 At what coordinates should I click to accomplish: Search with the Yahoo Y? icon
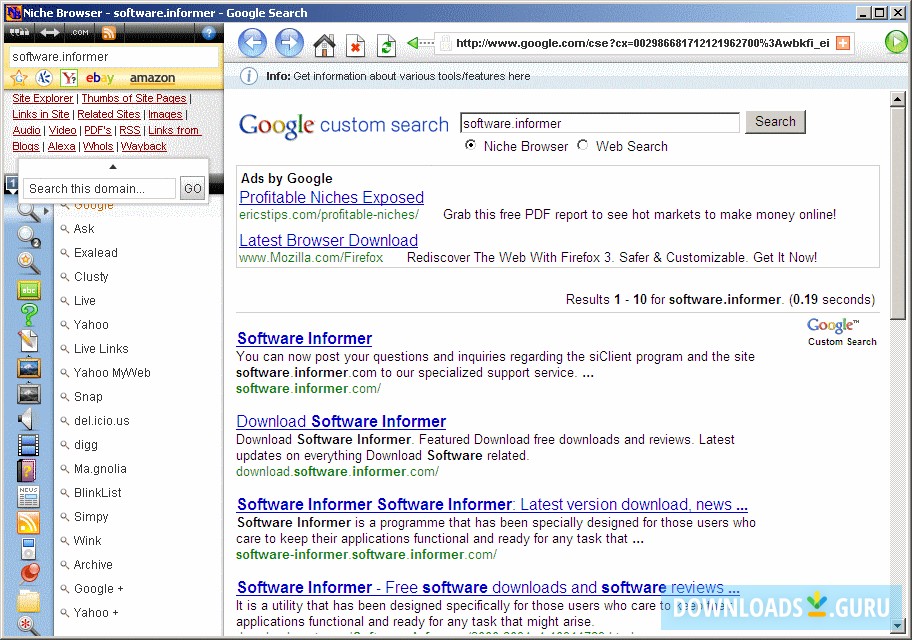(69, 77)
